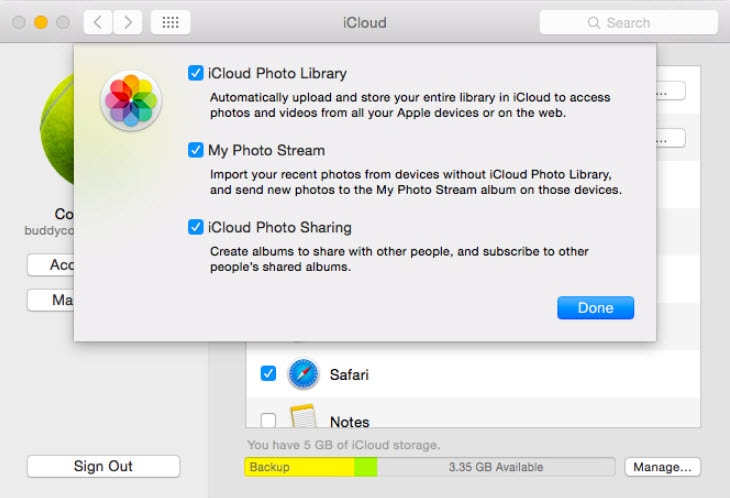This screenshot has width=730, height=498.
Task: Toggle iCloud Photo Sharing checkbox
Action: (196, 227)
